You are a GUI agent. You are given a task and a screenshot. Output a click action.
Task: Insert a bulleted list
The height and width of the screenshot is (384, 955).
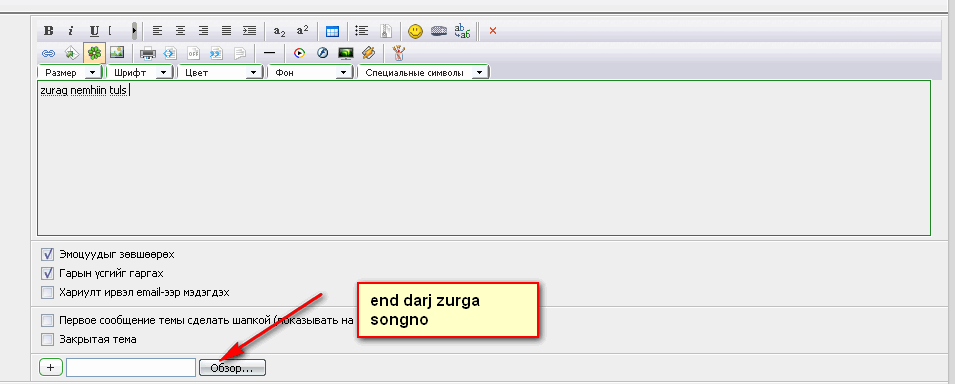tap(362, 30)
